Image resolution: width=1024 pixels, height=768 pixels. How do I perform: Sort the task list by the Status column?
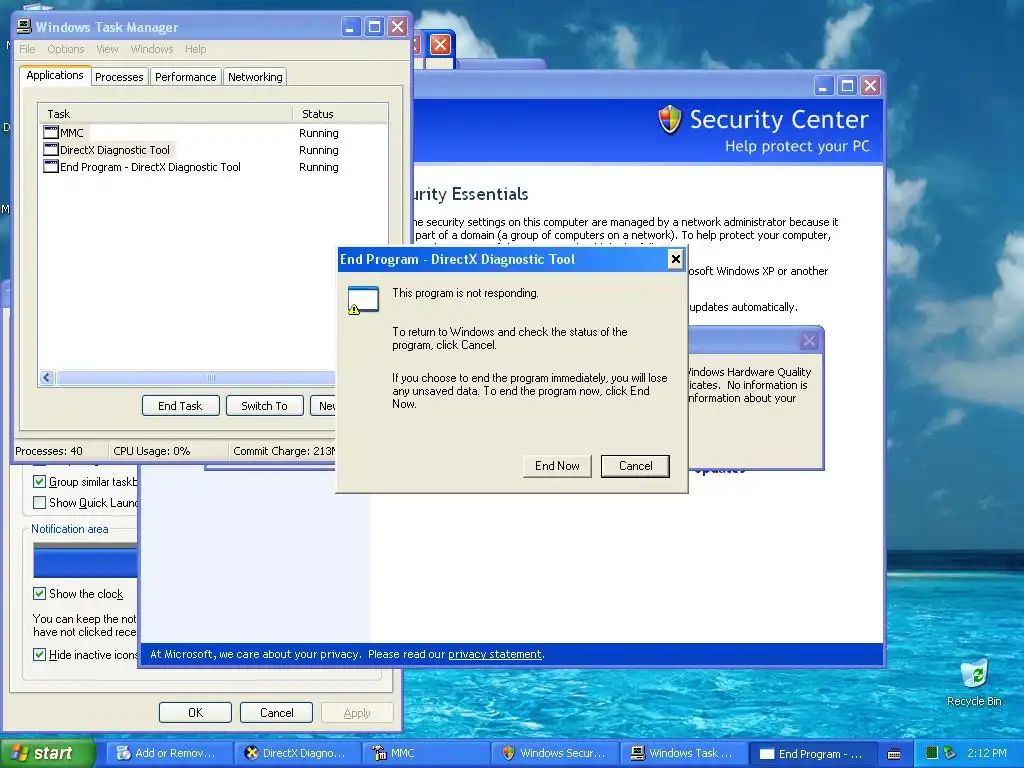tap(340, 114)
